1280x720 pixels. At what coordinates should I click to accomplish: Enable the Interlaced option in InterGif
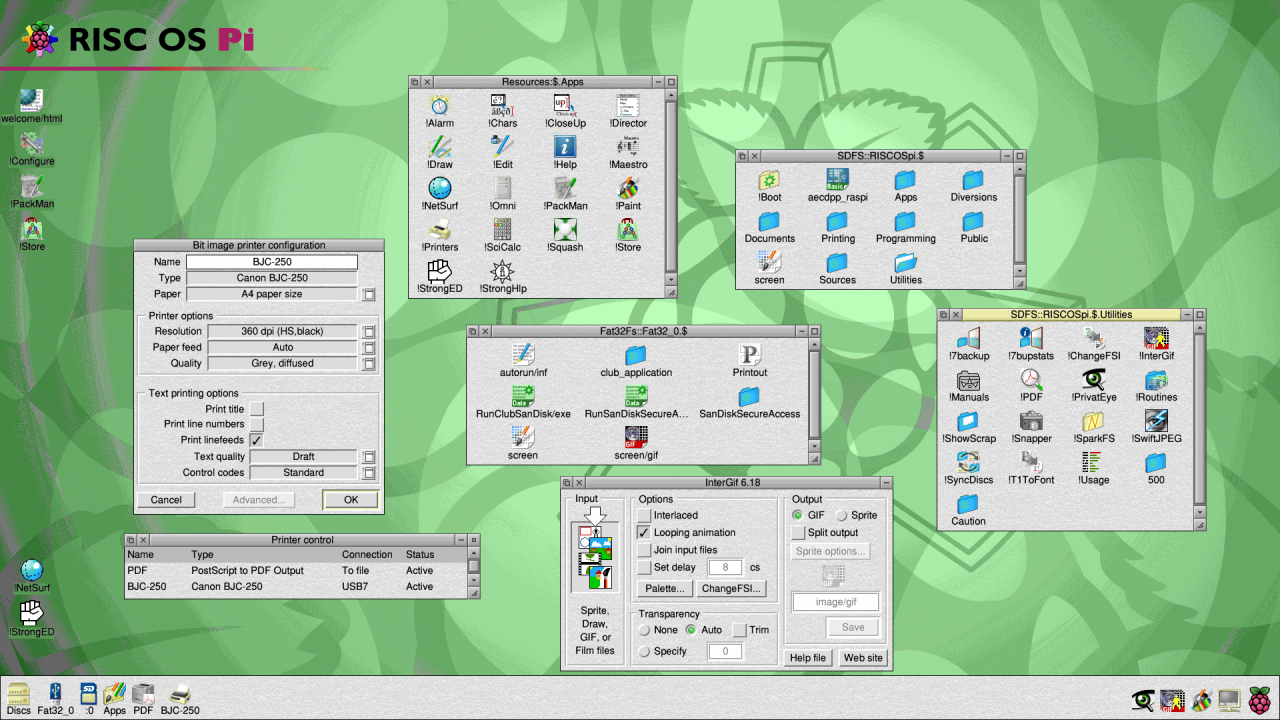[x=646, y=516]
